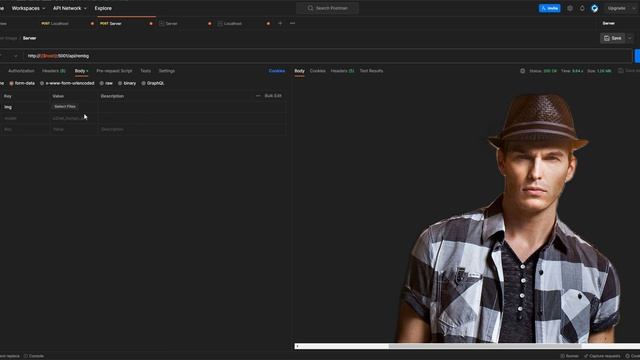Image resolution: width=640 pixels, height=360 pixels.
Task: Expand the arrow next to Upgrade
Action: coord(634,8)
